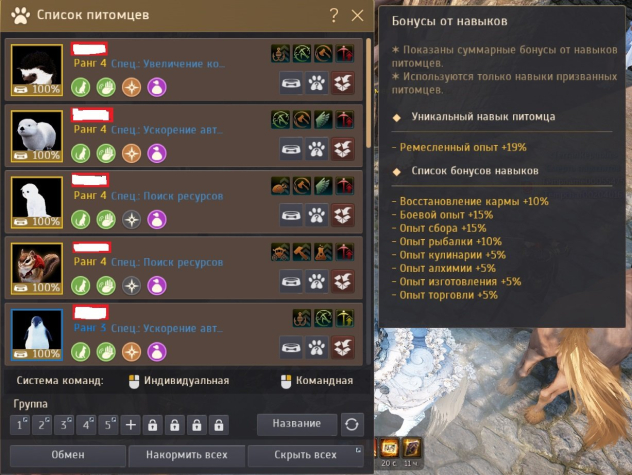Screen dimensions: 632x475
Task: Click green cat icon on penguin row
Action: tap(81, 352)
